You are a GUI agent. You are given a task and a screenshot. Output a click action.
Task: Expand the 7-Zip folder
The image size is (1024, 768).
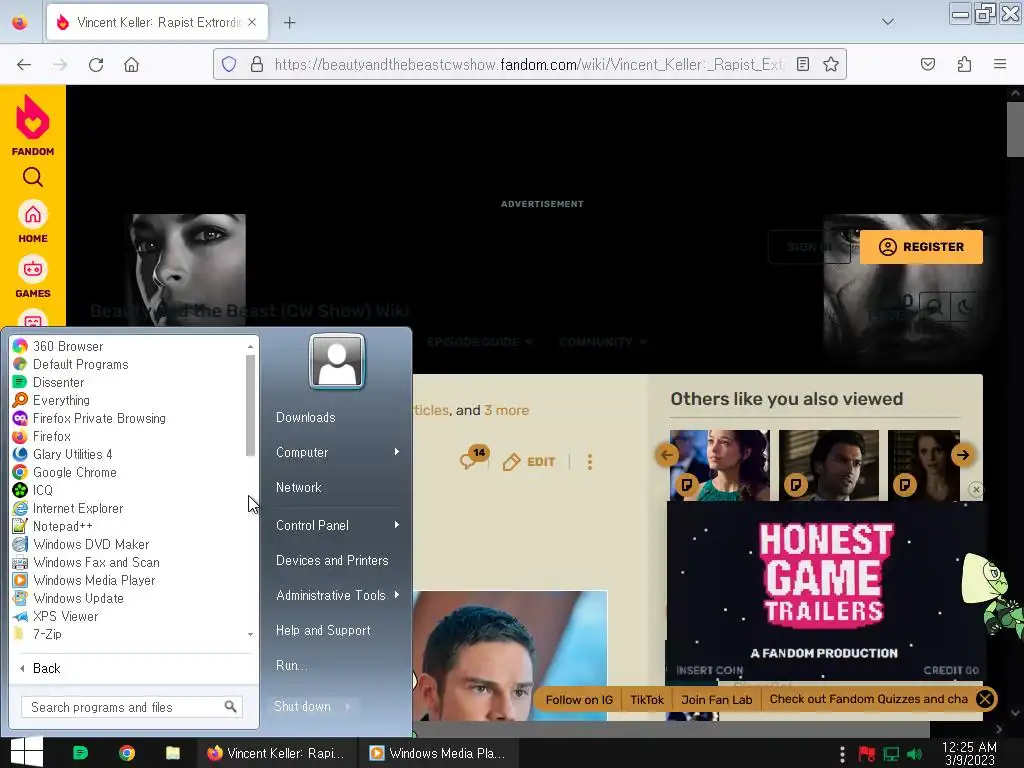(x=47, y=633)
